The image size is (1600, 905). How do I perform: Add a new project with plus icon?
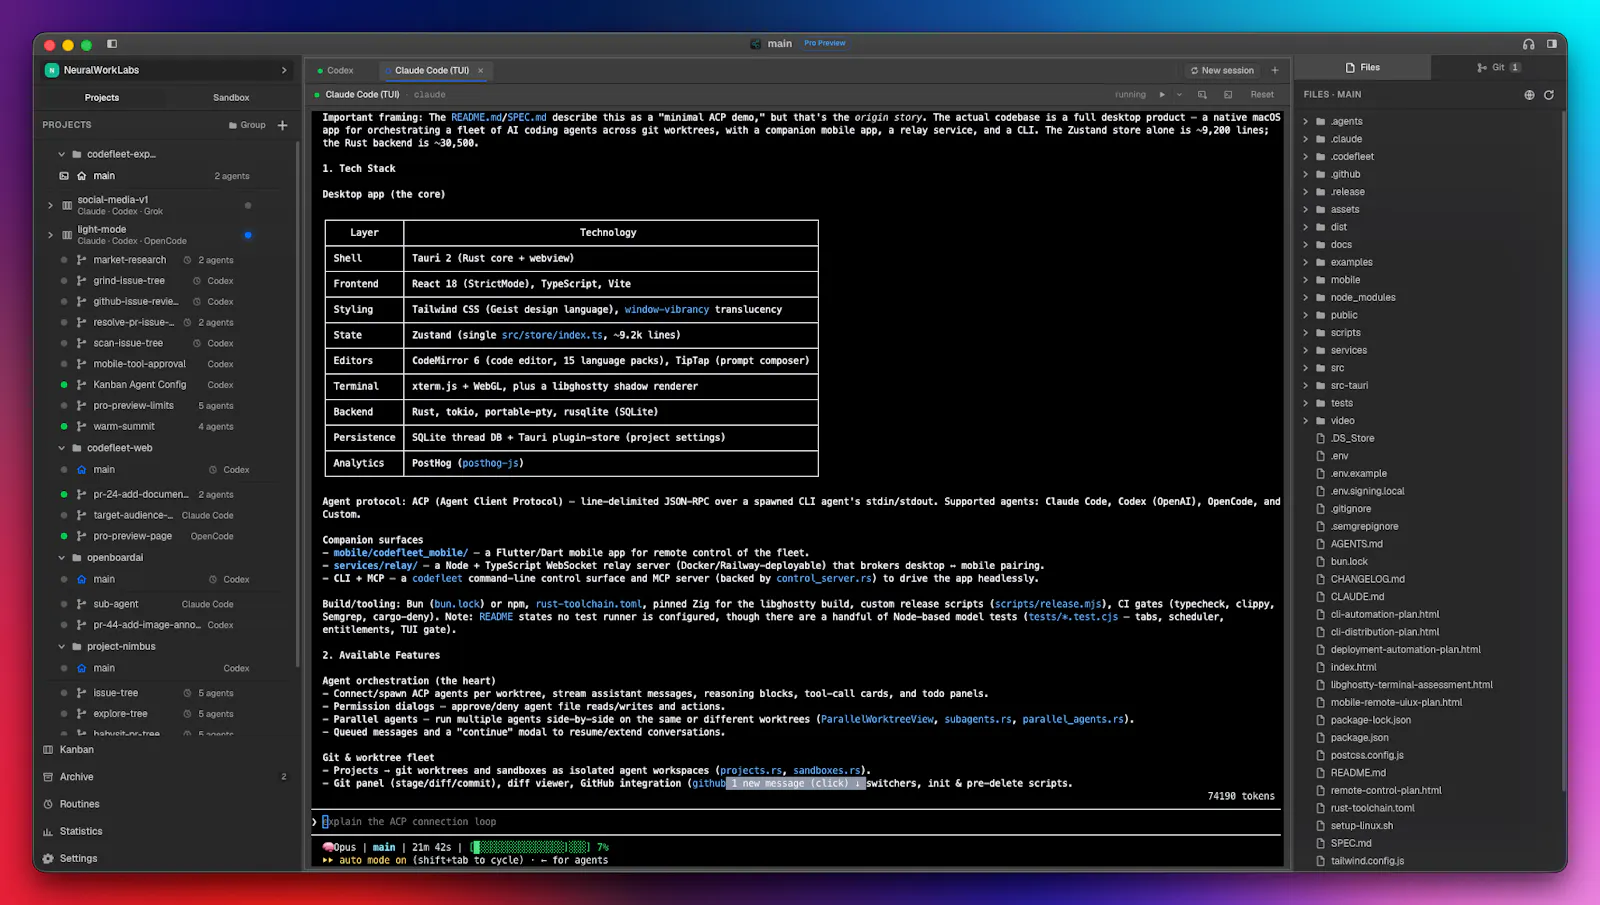pos(283,125)
